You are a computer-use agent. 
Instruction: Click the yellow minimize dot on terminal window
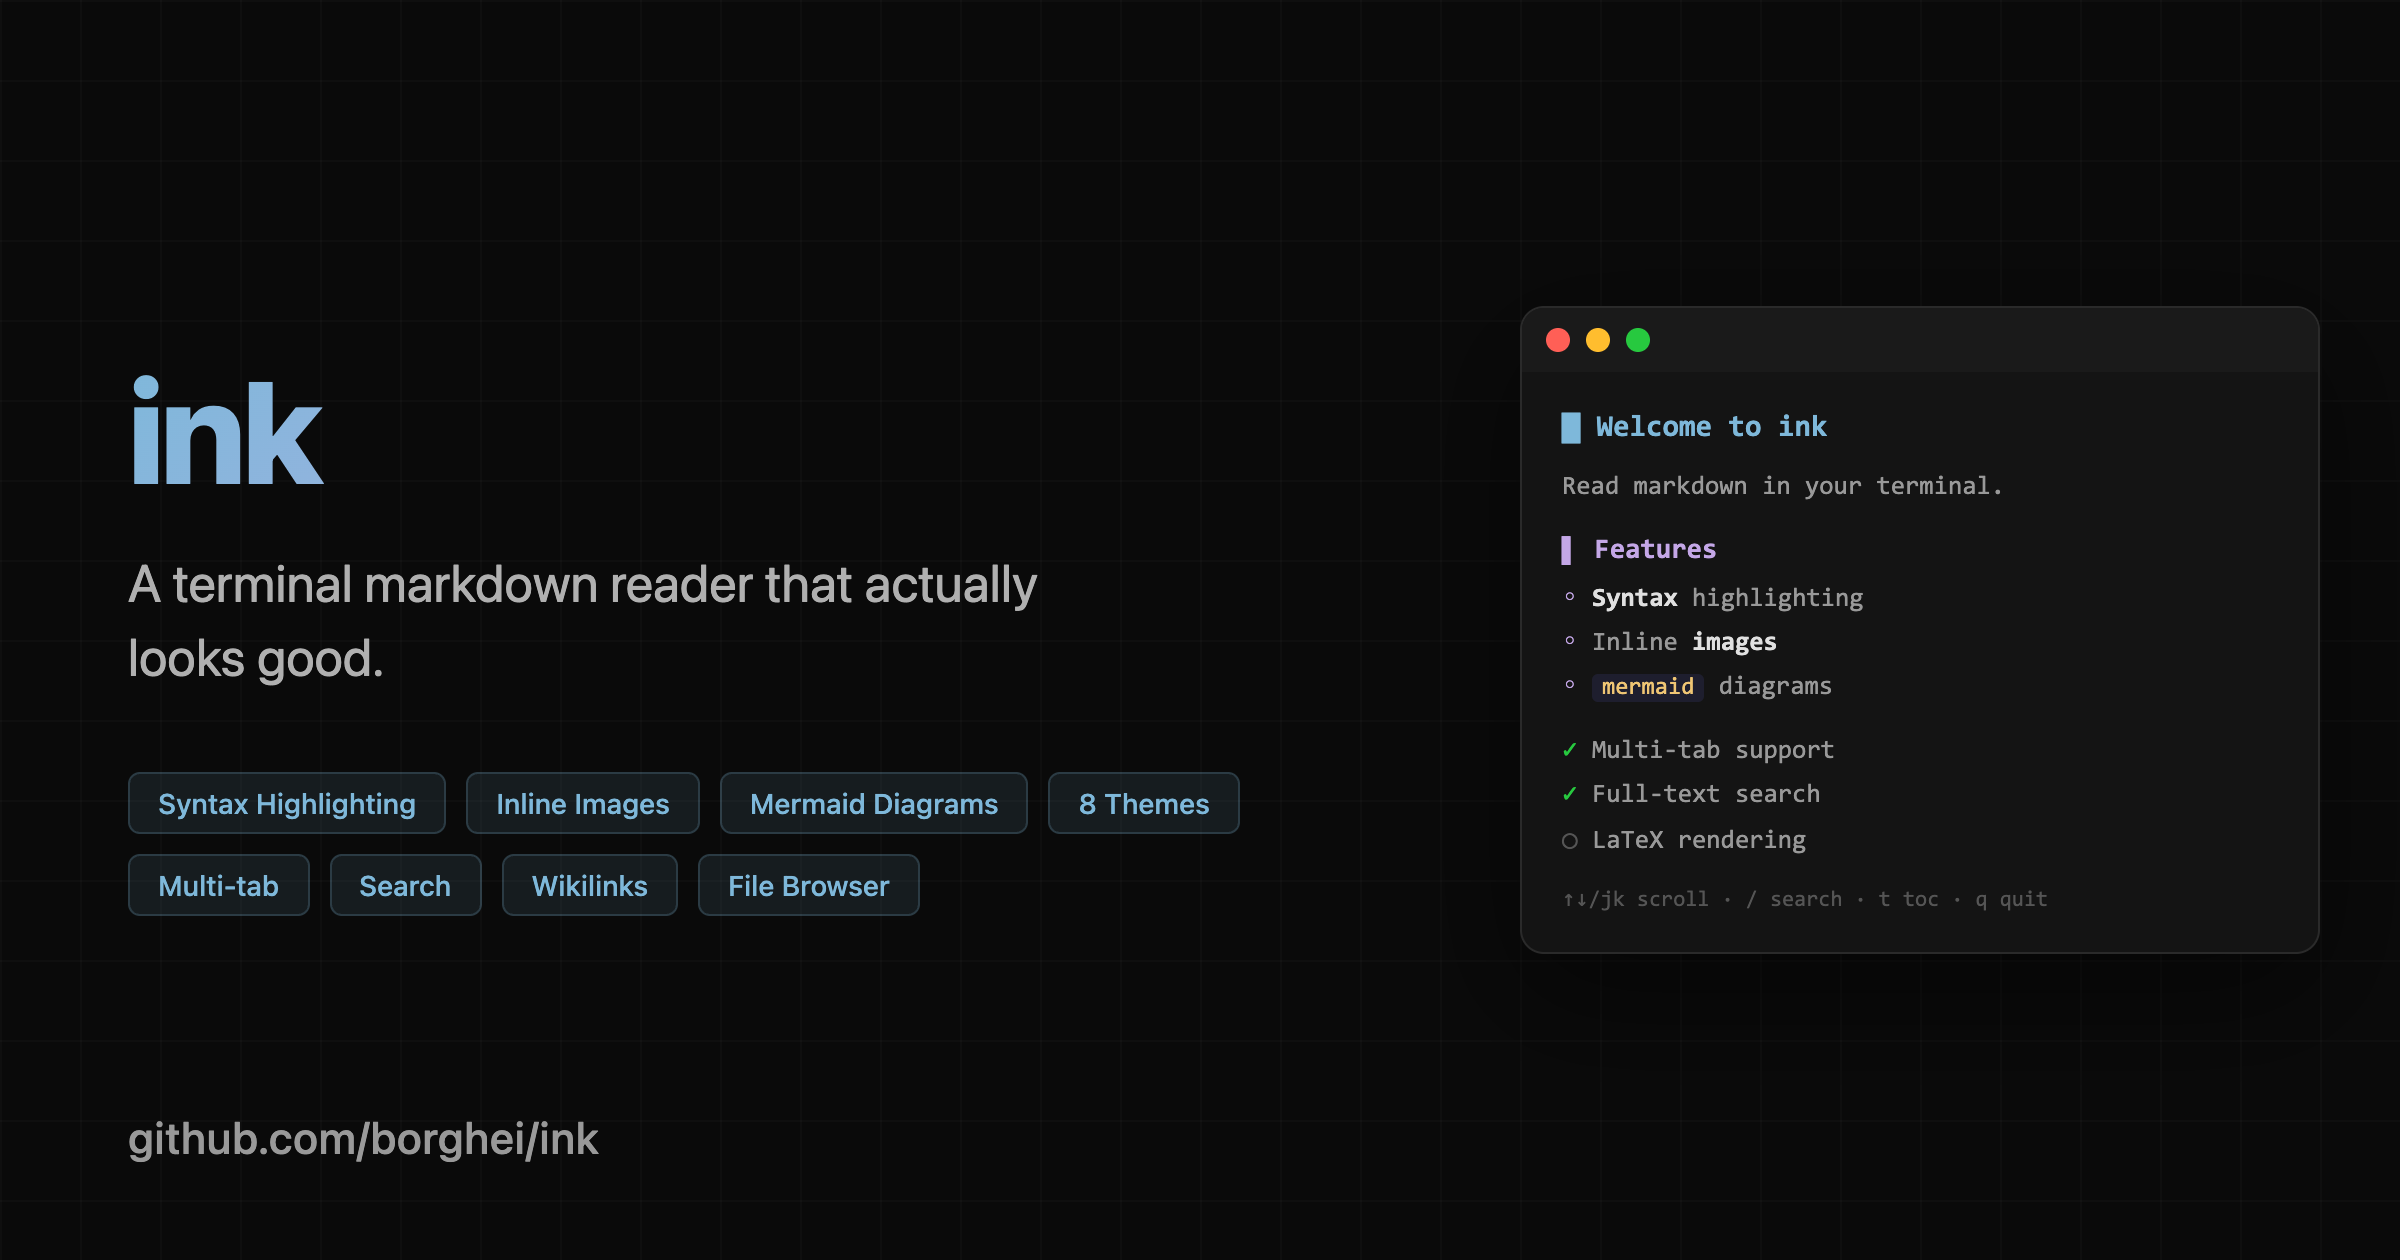coord(1598,340)
